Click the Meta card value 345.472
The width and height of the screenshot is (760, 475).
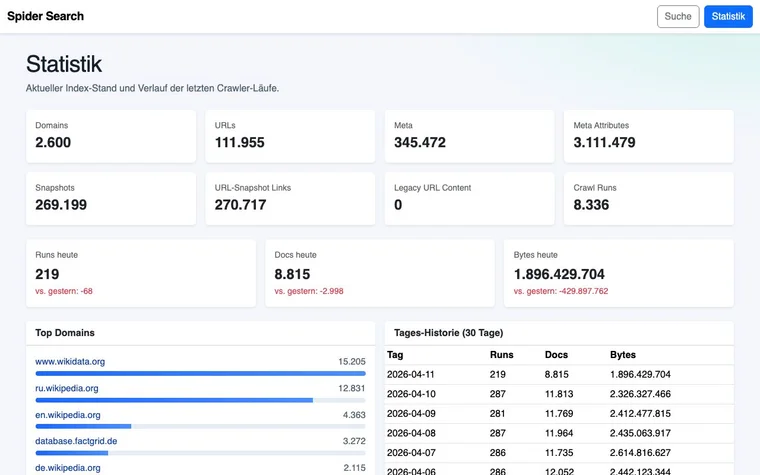click(420, 142)
